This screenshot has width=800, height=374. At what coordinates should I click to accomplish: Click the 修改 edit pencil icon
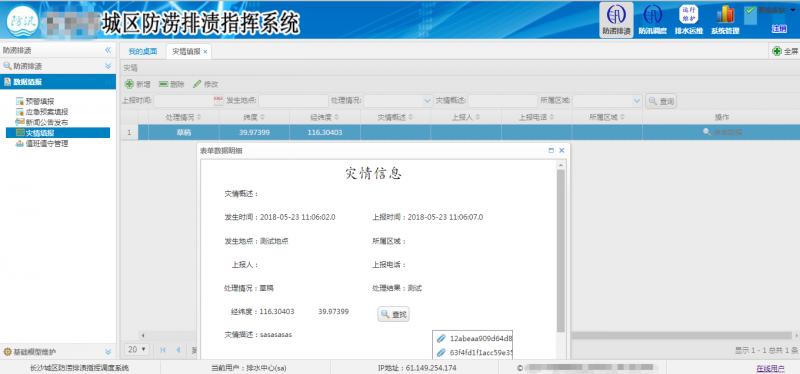[x=197, y=84]
